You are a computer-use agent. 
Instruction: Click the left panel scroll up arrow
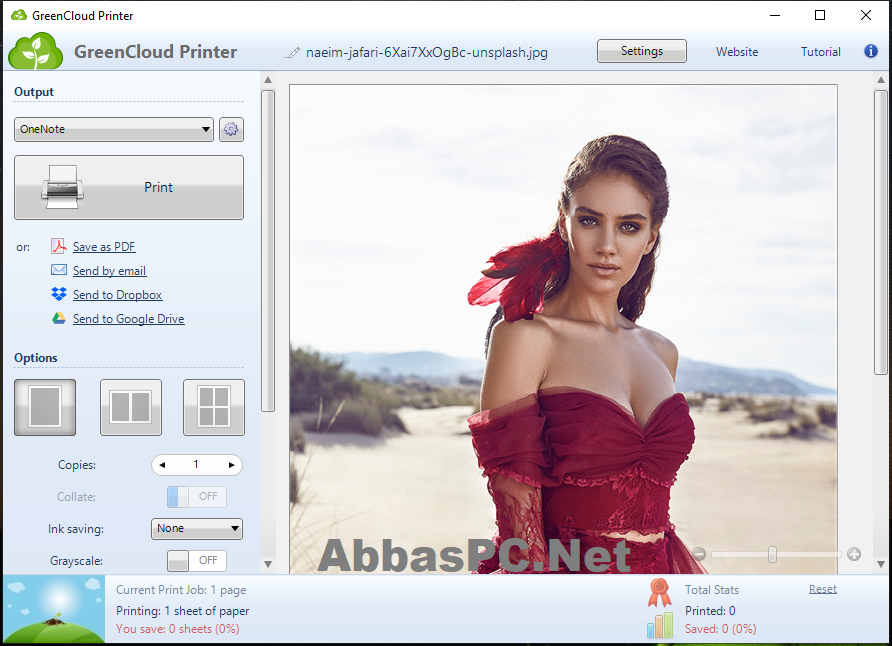pos(268,80)
